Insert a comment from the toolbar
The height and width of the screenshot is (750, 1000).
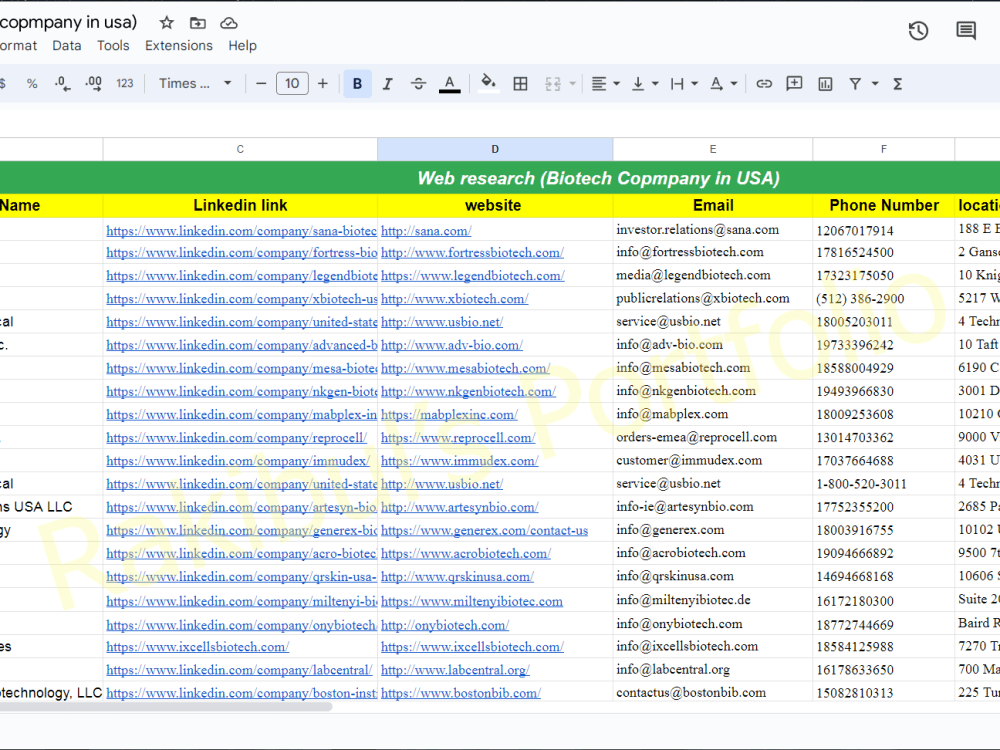tap(794, 84)
